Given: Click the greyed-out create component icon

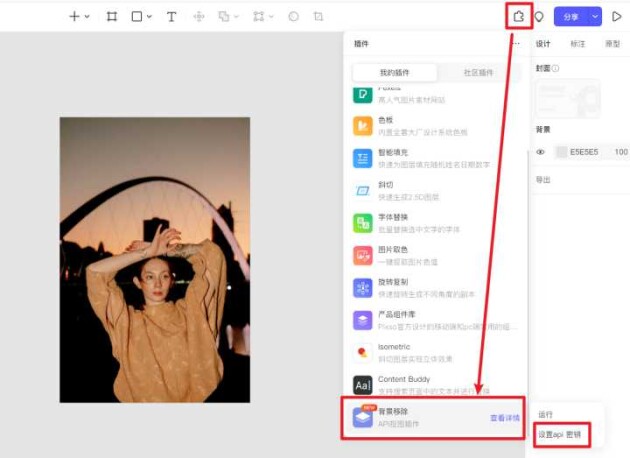Looking at the screenshot, I should coord(198,16).
